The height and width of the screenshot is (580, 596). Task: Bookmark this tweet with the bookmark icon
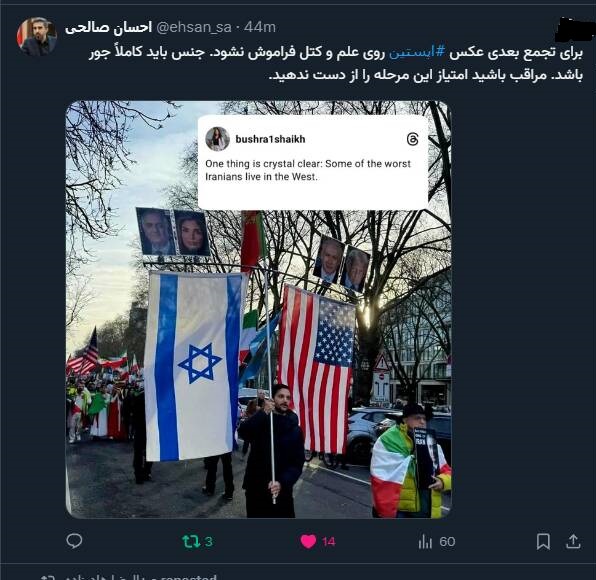point(543,541)
